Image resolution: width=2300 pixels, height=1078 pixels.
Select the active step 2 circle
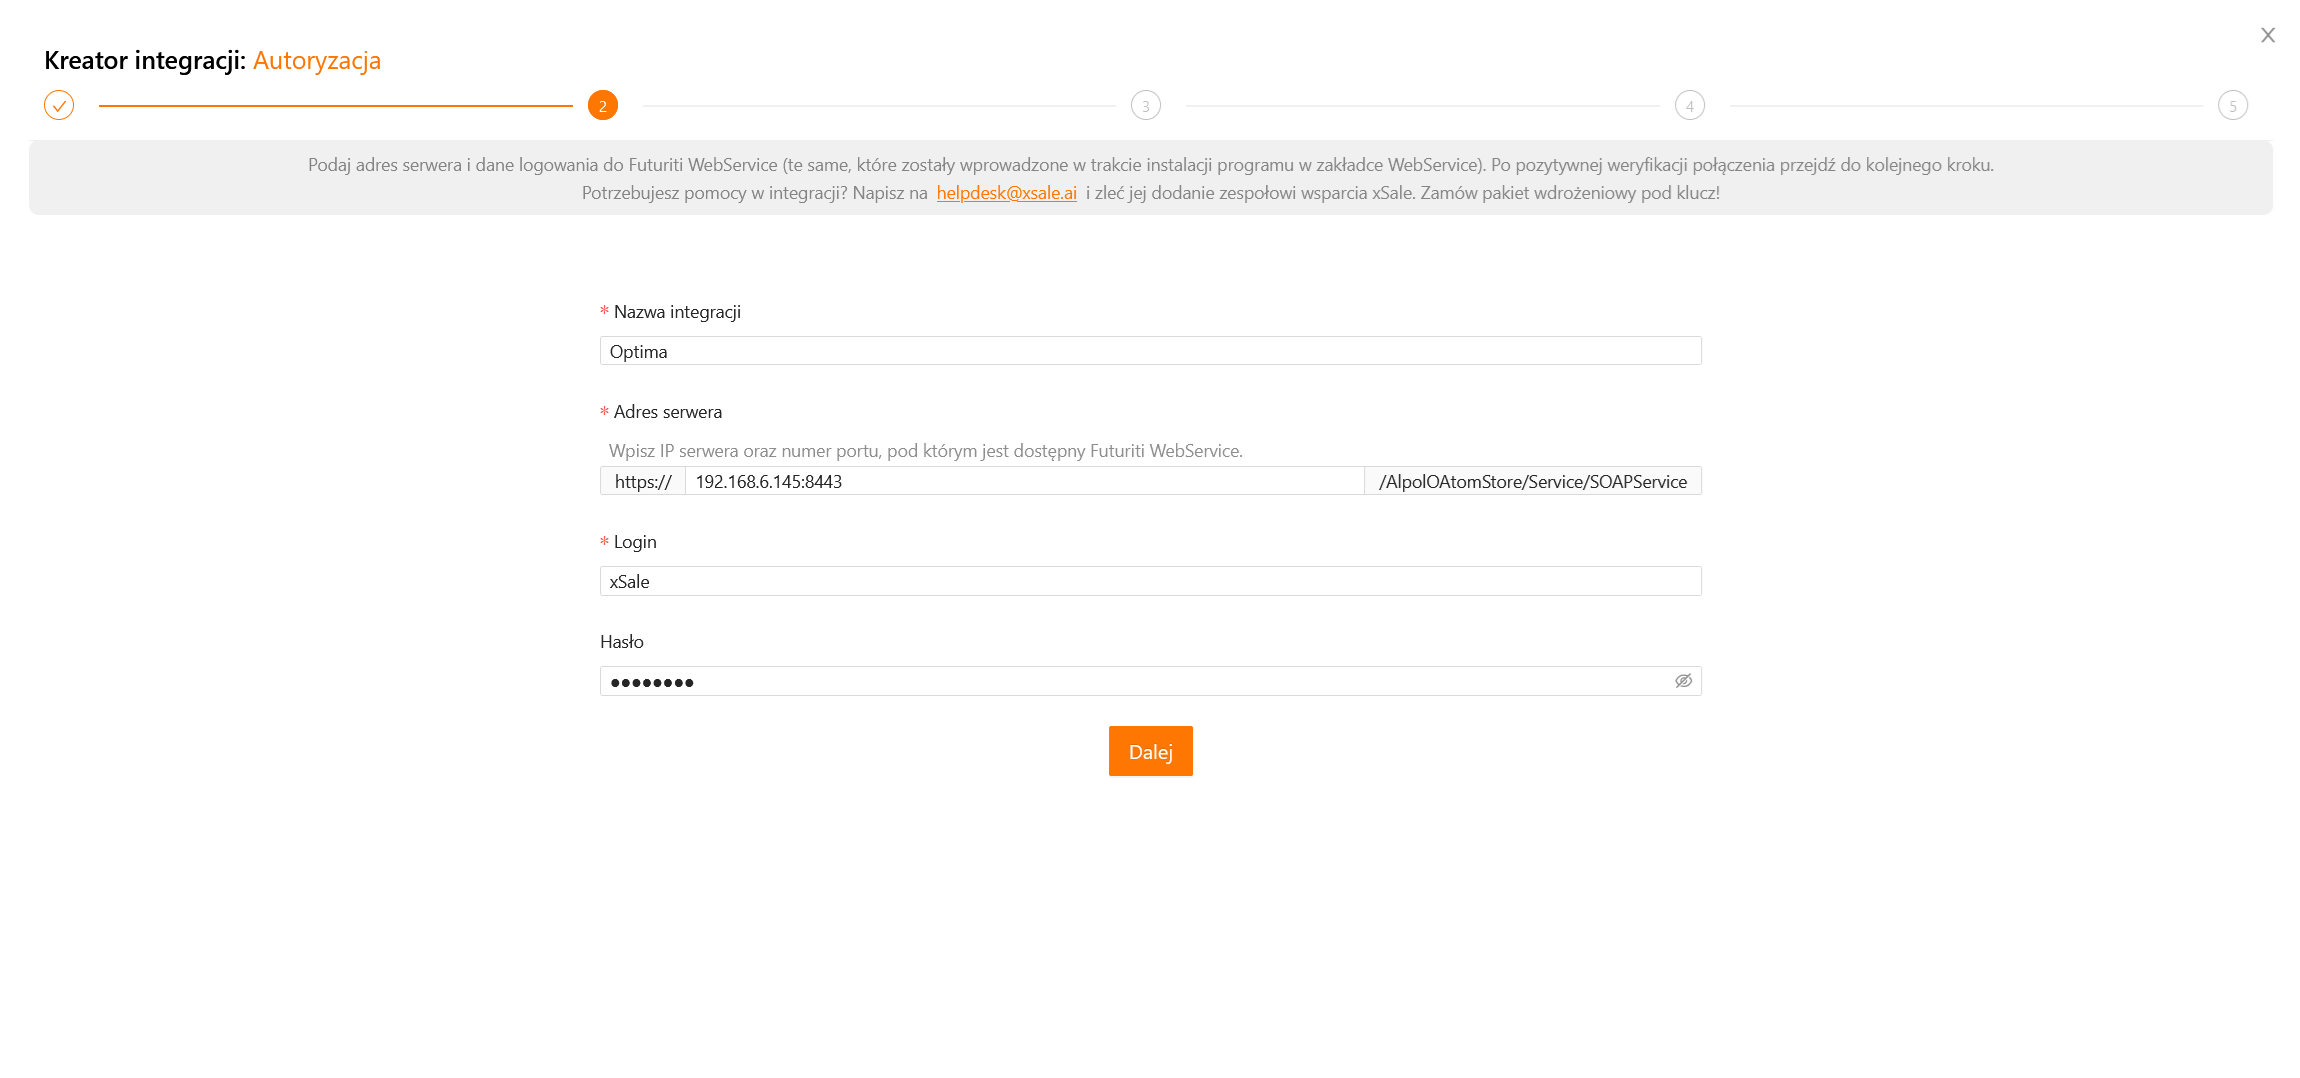[x=602, y=105]
